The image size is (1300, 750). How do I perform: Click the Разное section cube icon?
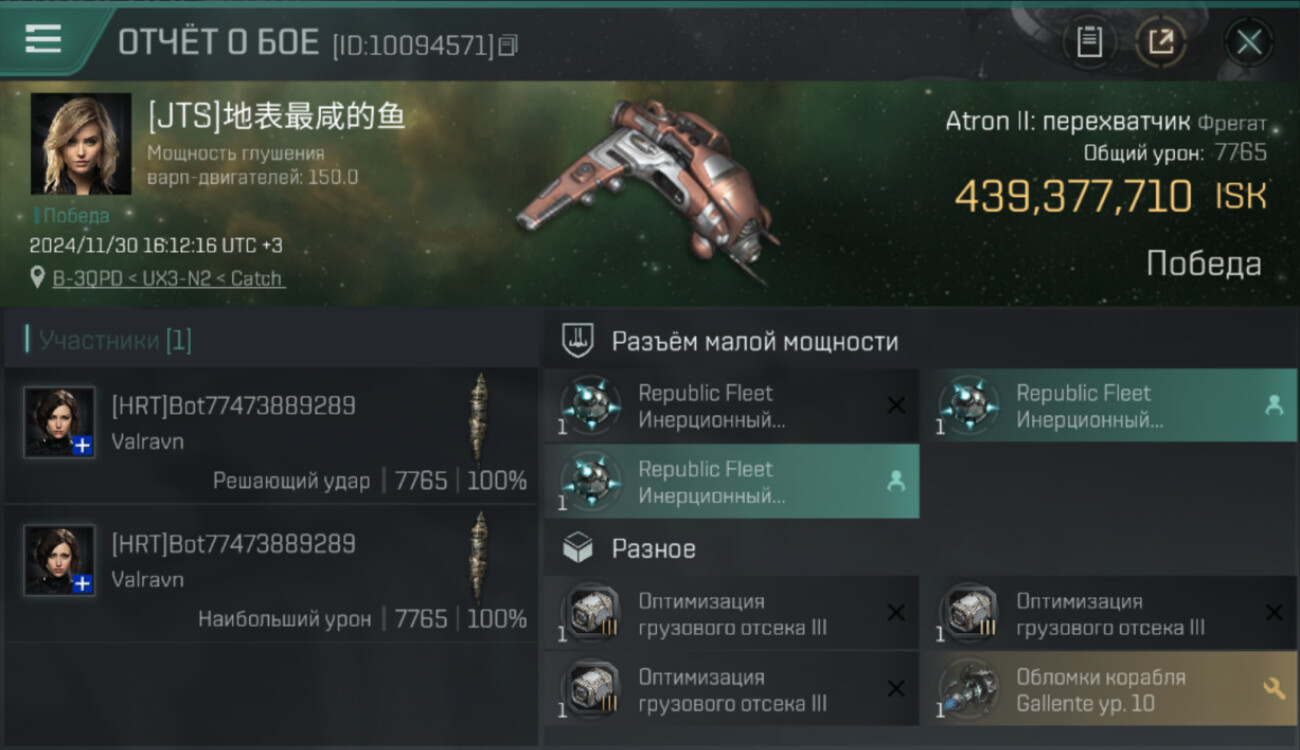[x=578, y=548]
